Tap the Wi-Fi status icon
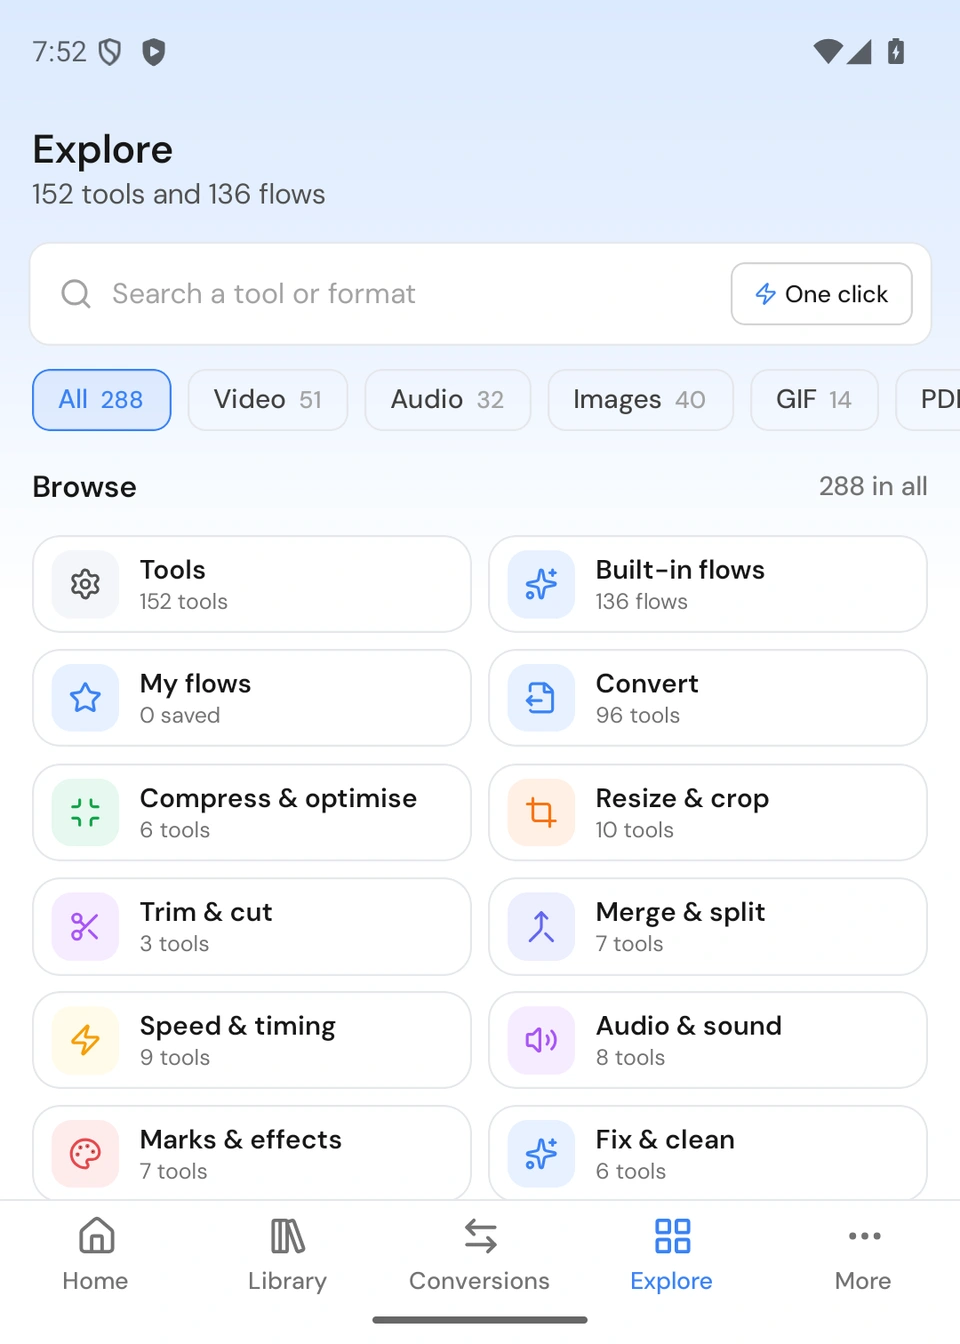Screen dimensions: 960x1344 (828, 52)
